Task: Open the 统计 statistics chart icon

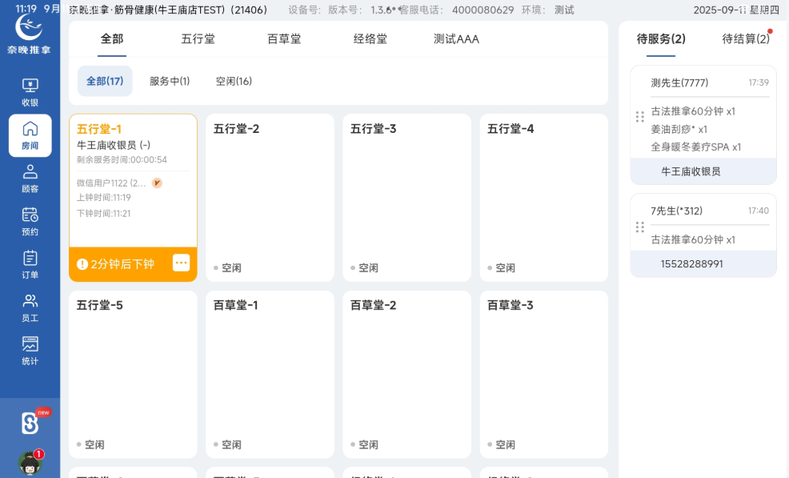Action: tap(30, 350)
